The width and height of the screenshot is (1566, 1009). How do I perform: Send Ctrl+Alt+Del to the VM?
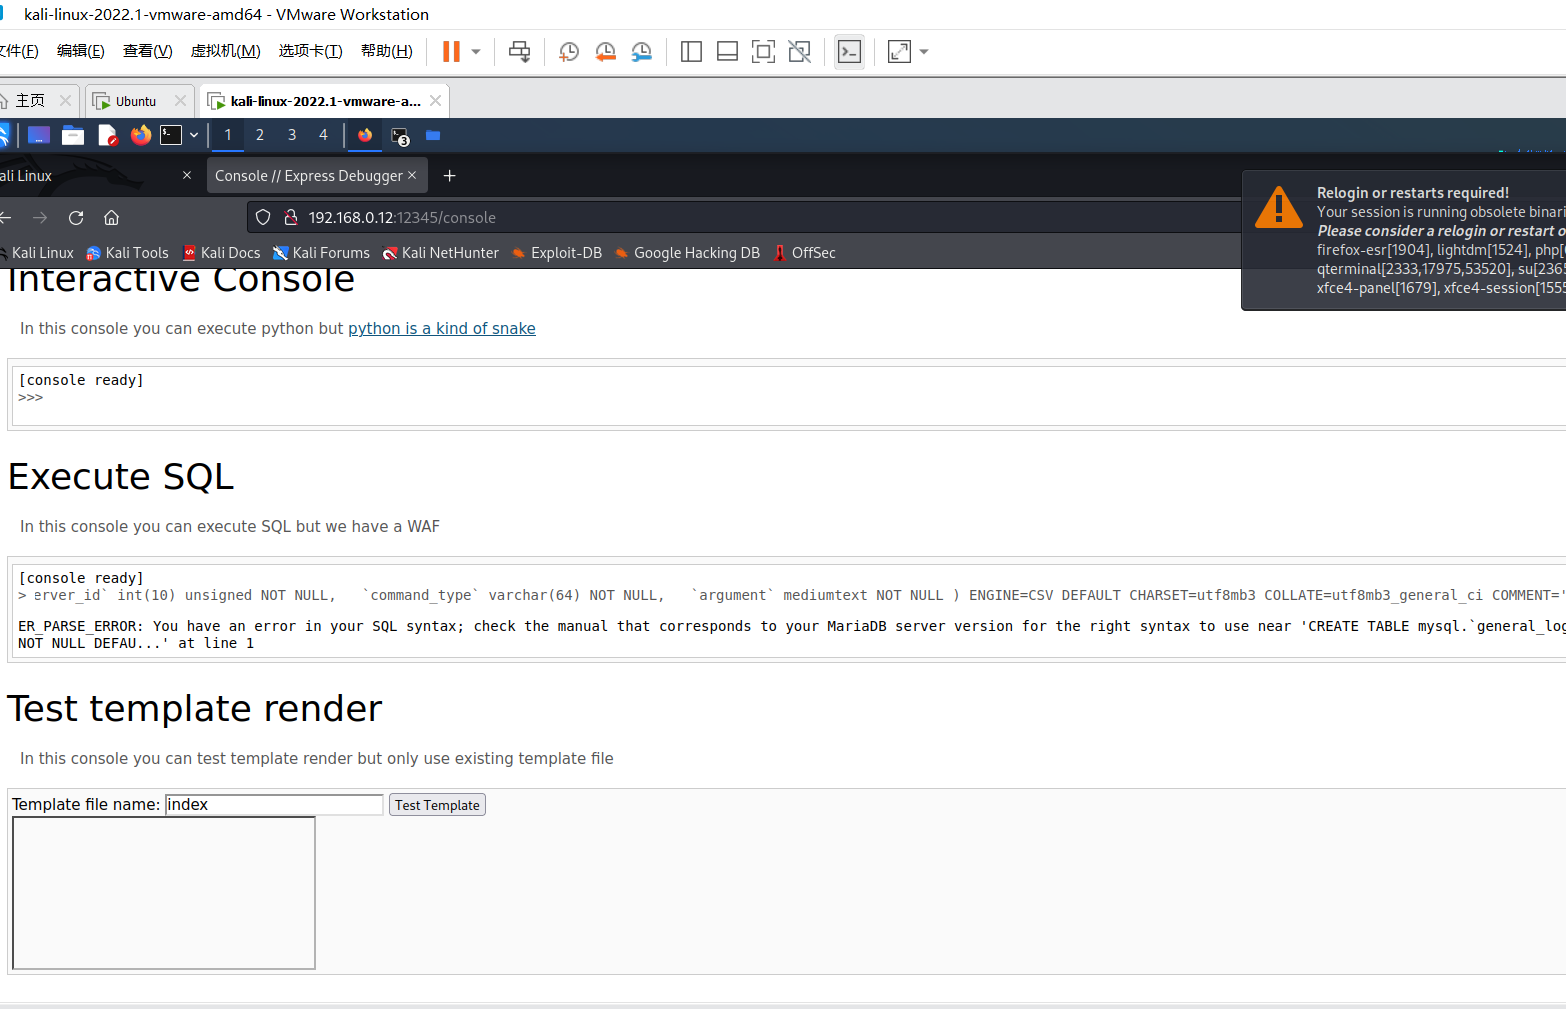tap(519, 52)
